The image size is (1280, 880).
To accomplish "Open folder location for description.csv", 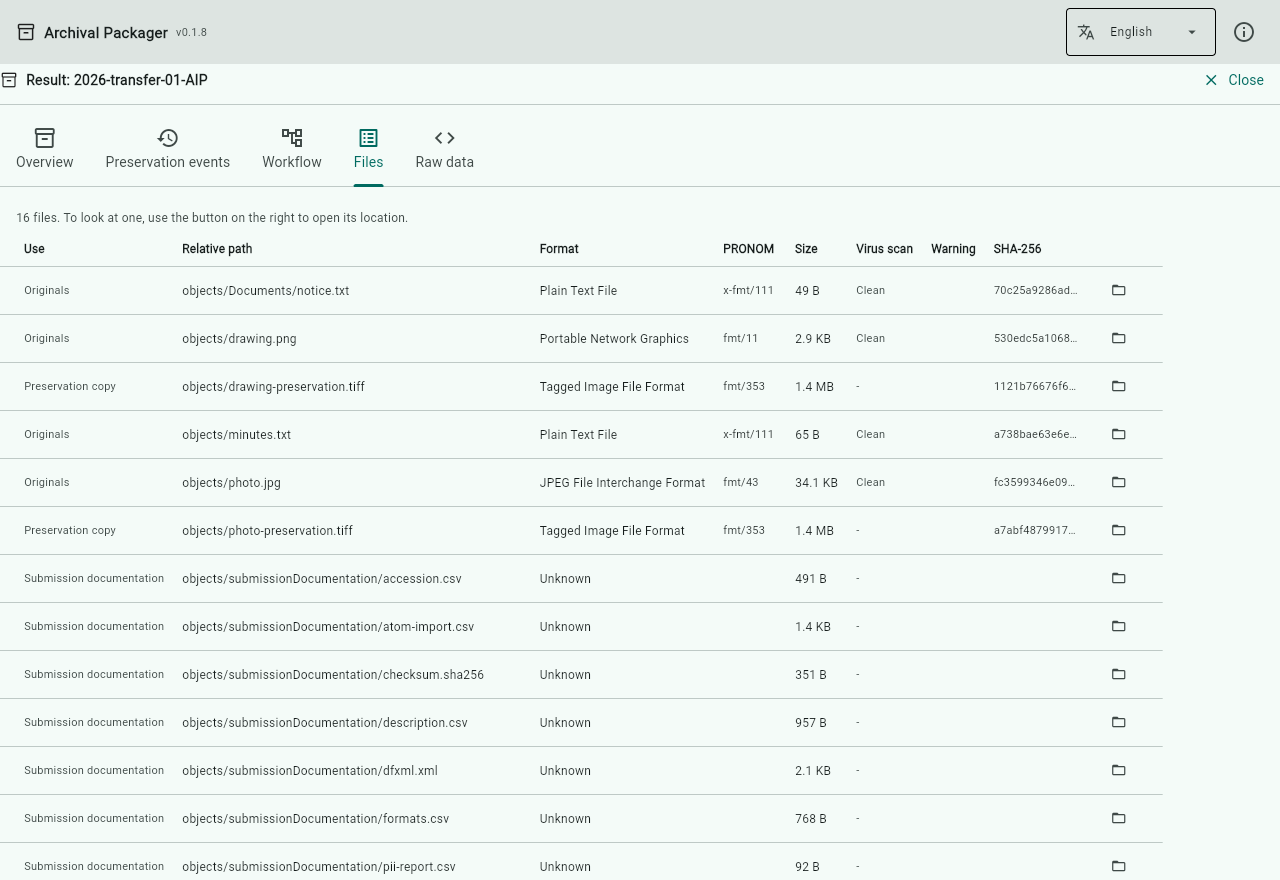I will click(x=1119, y=722).
